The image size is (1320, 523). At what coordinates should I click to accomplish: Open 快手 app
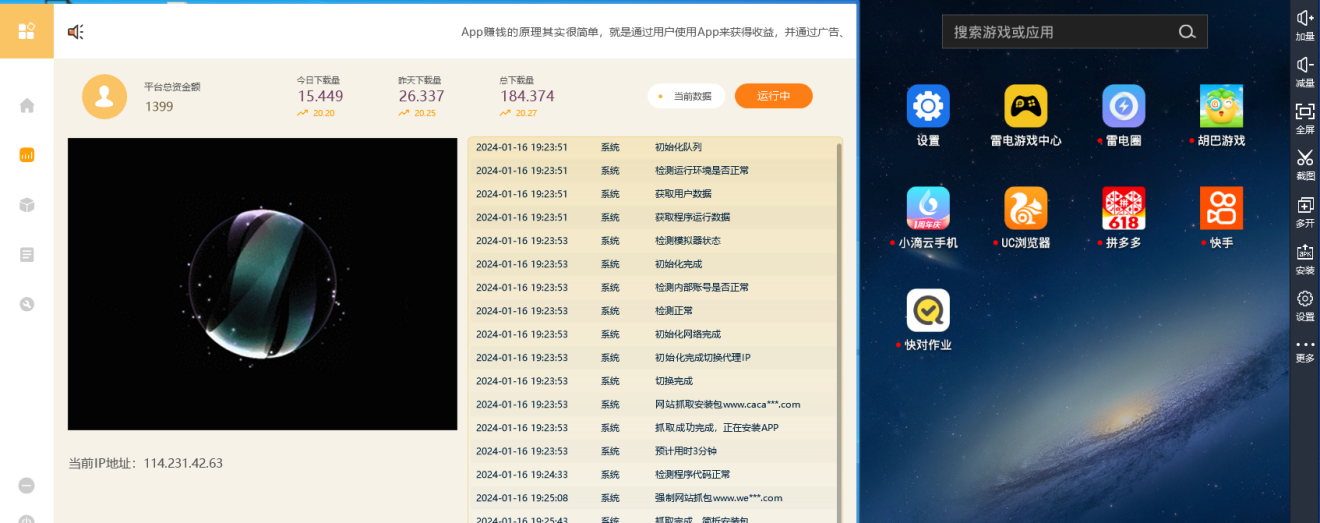(1221, 218)
